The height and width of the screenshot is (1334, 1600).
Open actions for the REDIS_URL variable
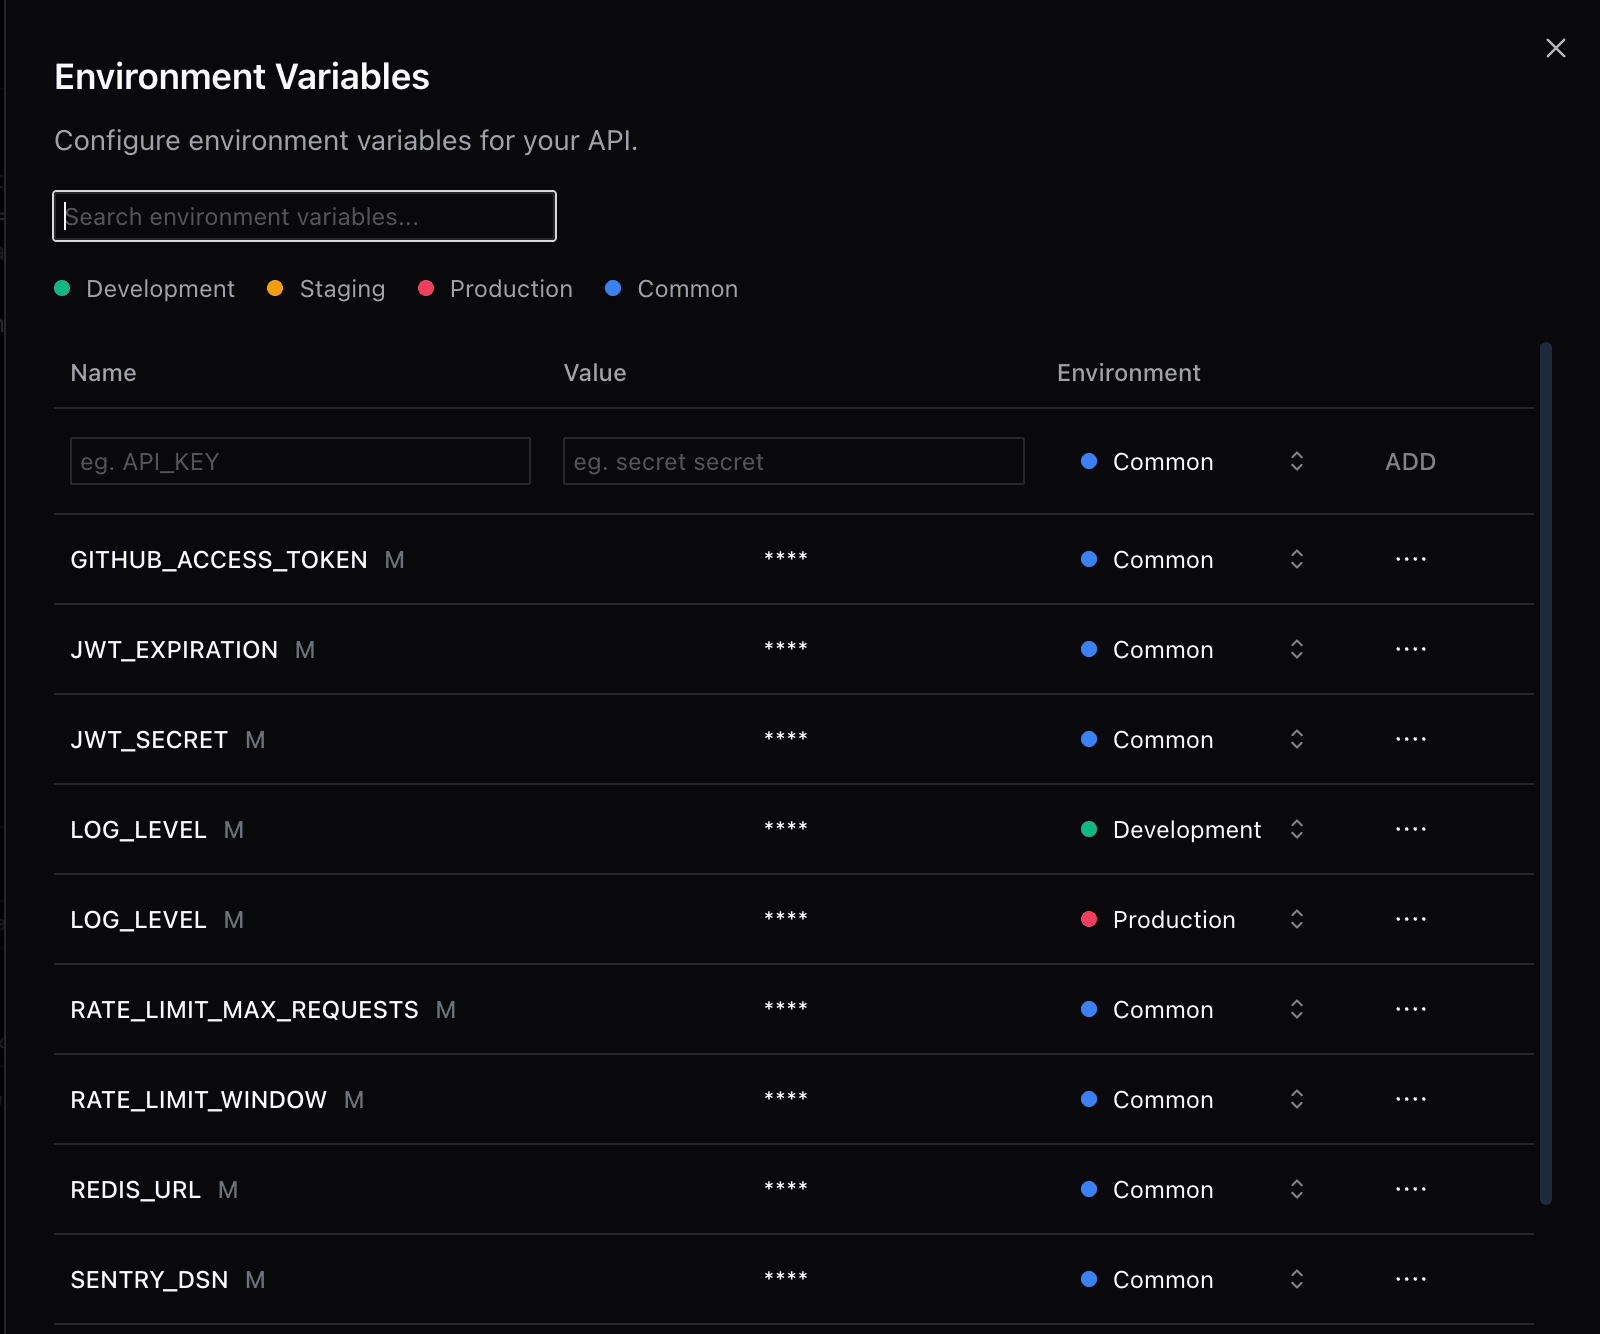(1410, 1189)
